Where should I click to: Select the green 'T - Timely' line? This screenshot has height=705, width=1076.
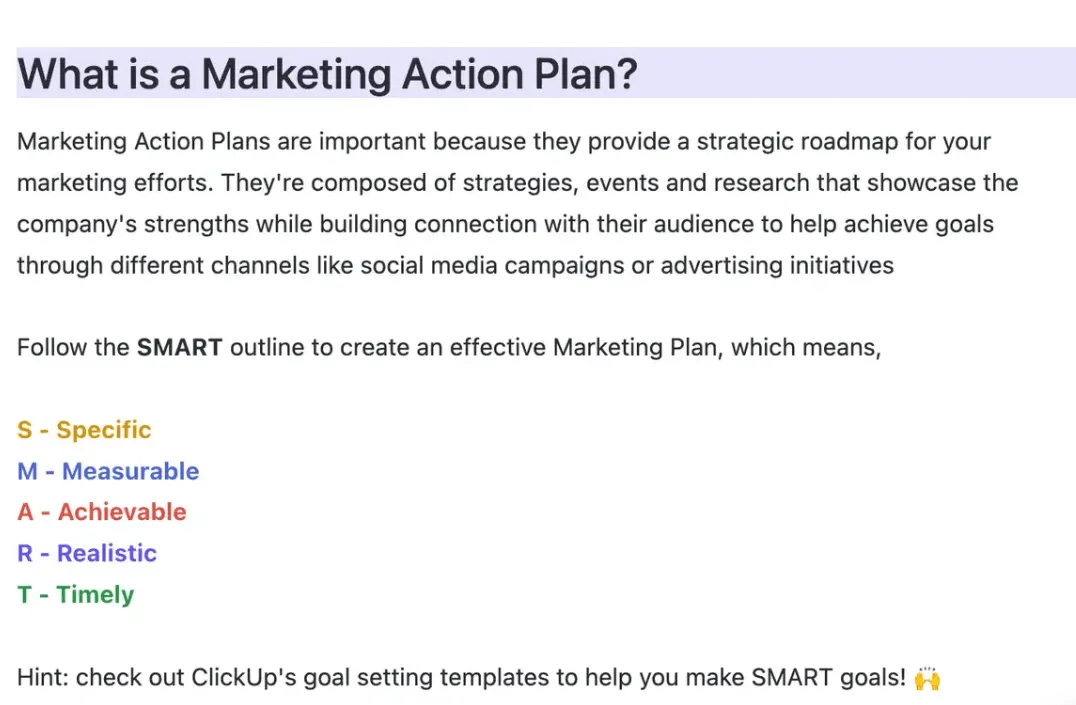click(75, 594)
